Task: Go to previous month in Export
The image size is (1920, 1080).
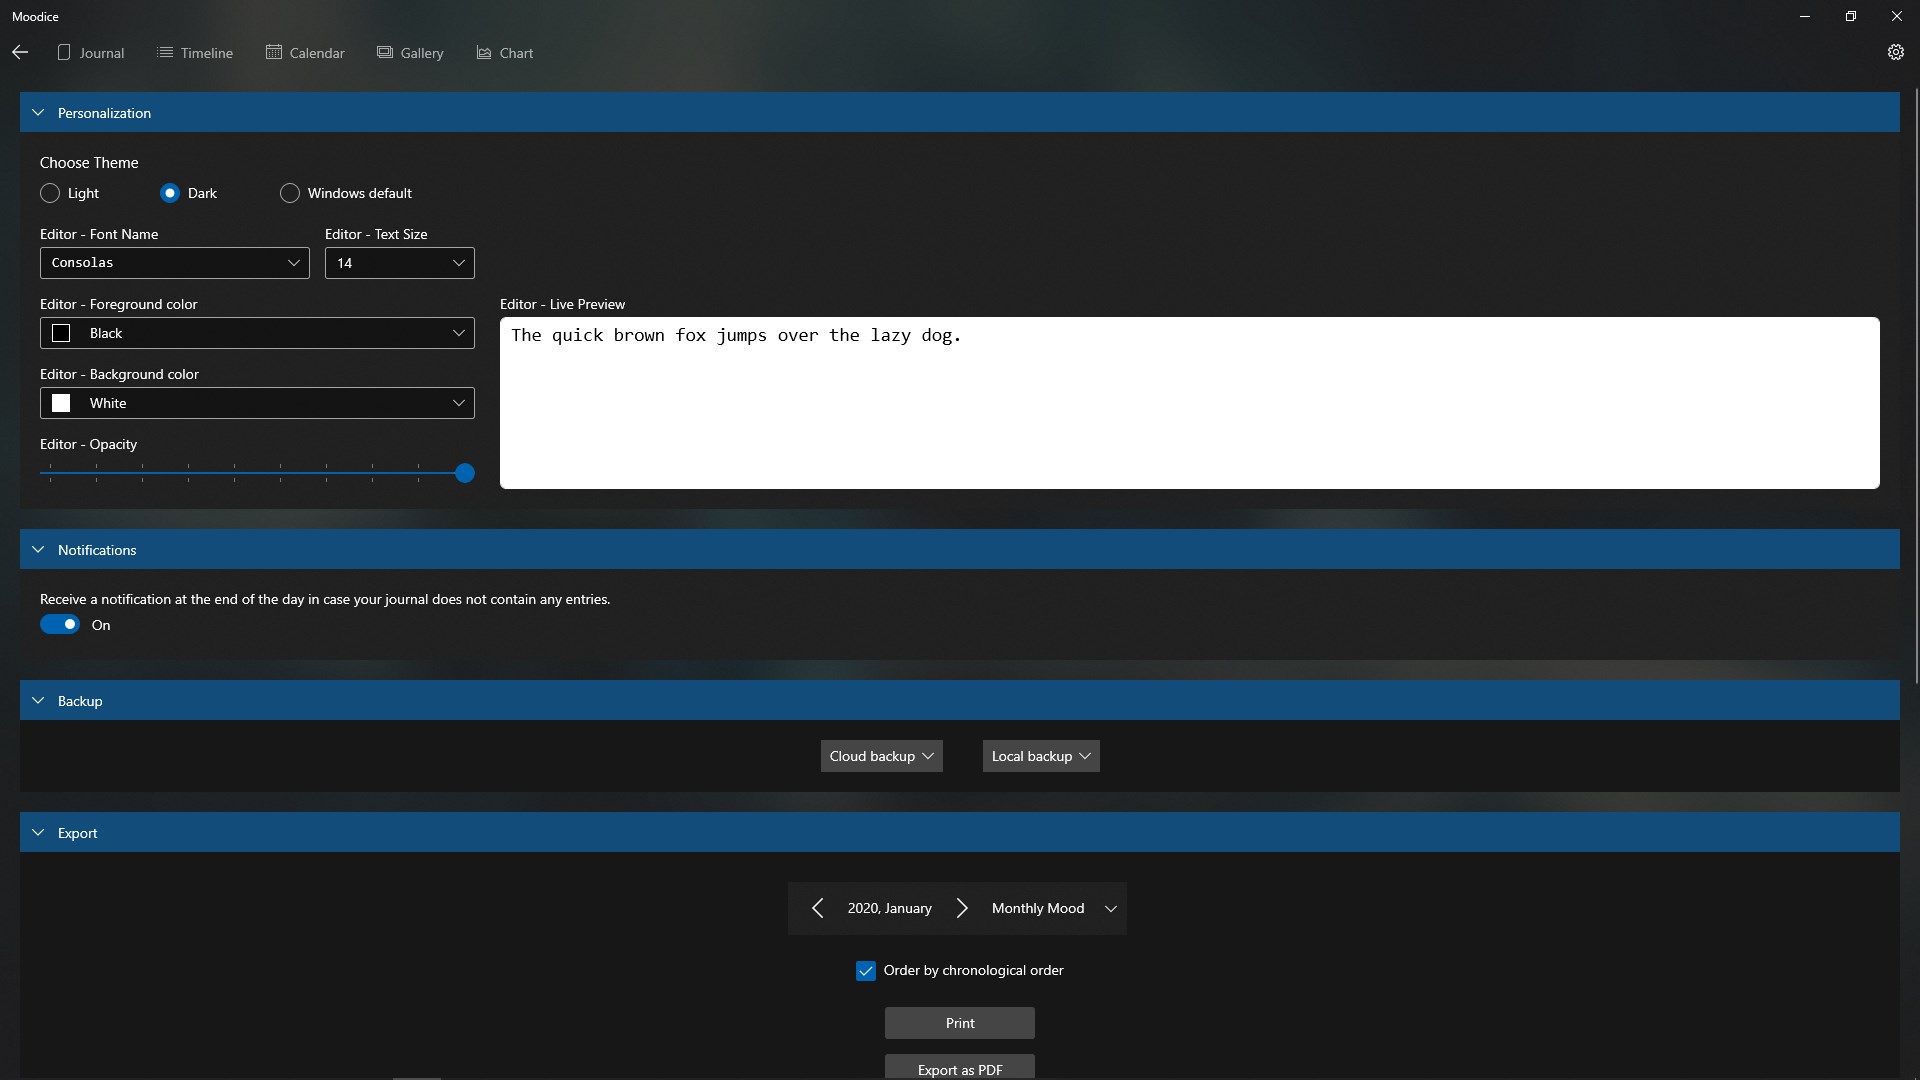Action: [x=817, y=908]
